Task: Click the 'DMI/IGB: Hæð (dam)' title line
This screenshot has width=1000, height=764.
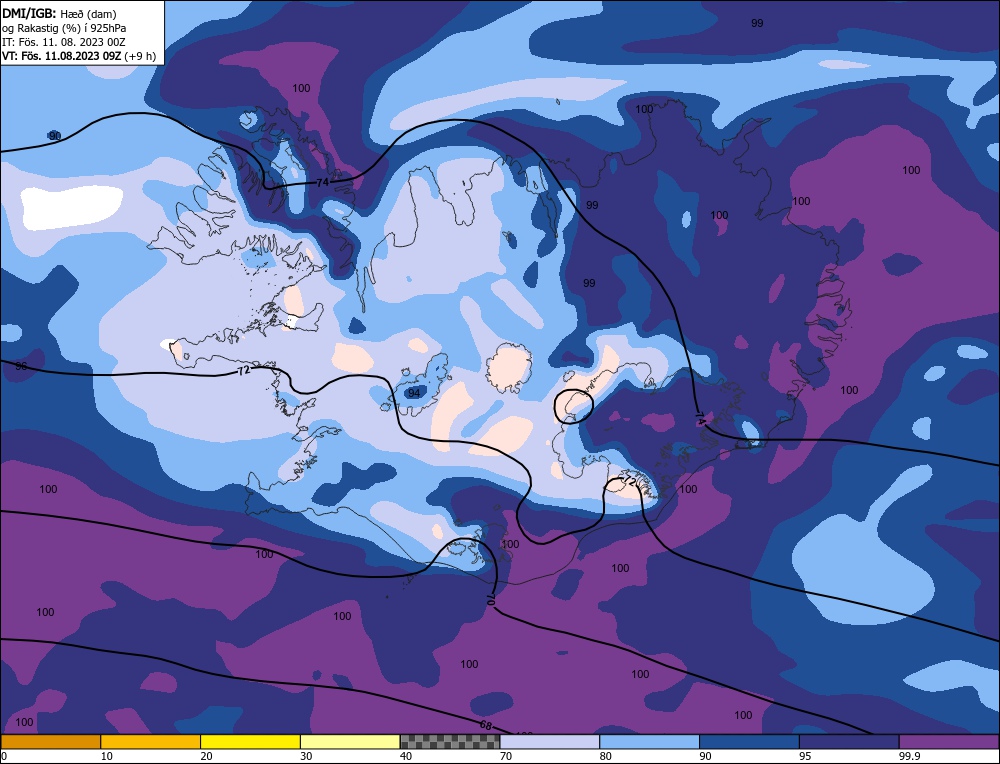Action: (x=59, y=14)
